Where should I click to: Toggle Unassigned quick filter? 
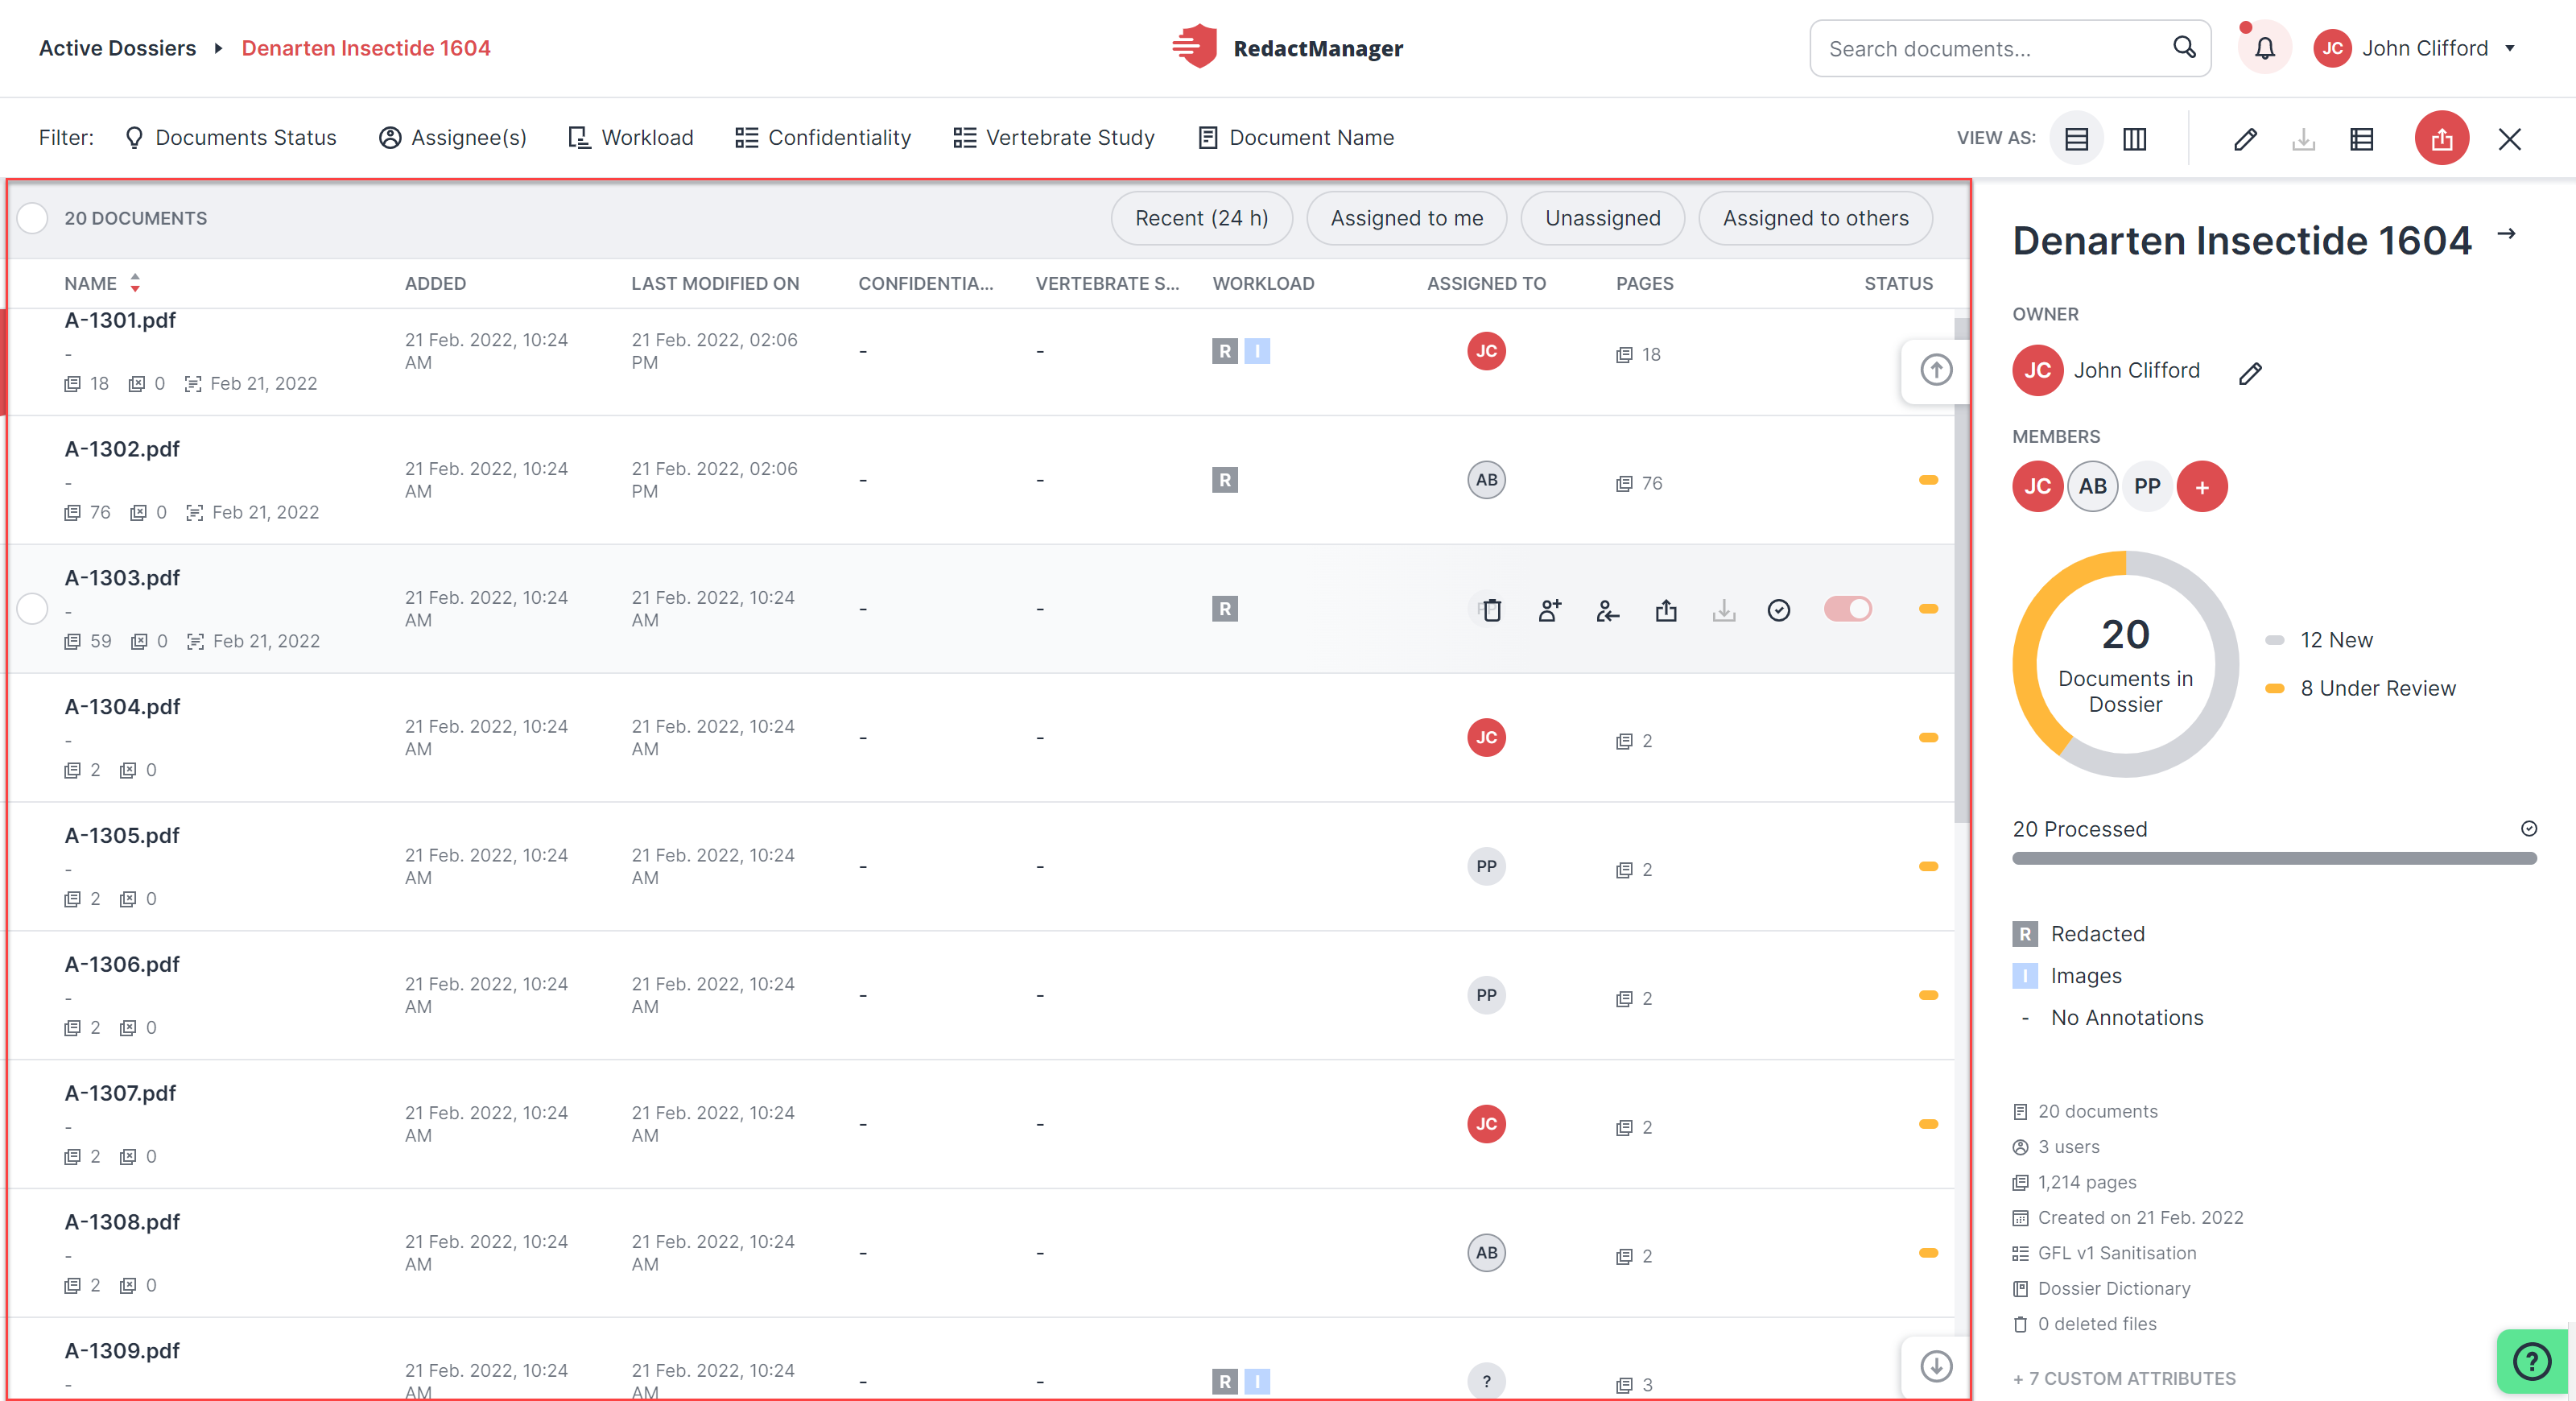[x=1602, y=218]
